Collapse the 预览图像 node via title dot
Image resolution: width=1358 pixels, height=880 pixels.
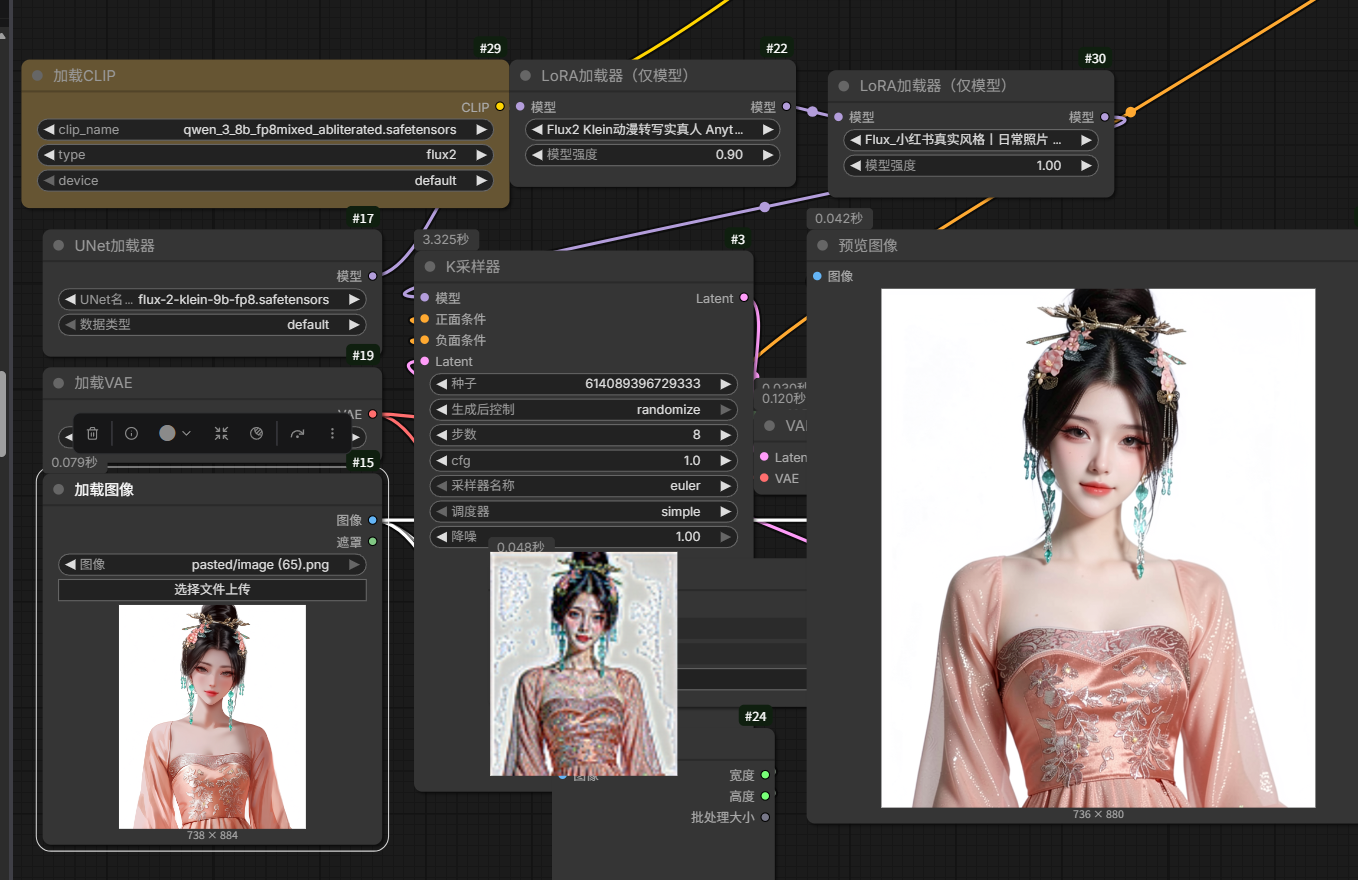[822, 246]
